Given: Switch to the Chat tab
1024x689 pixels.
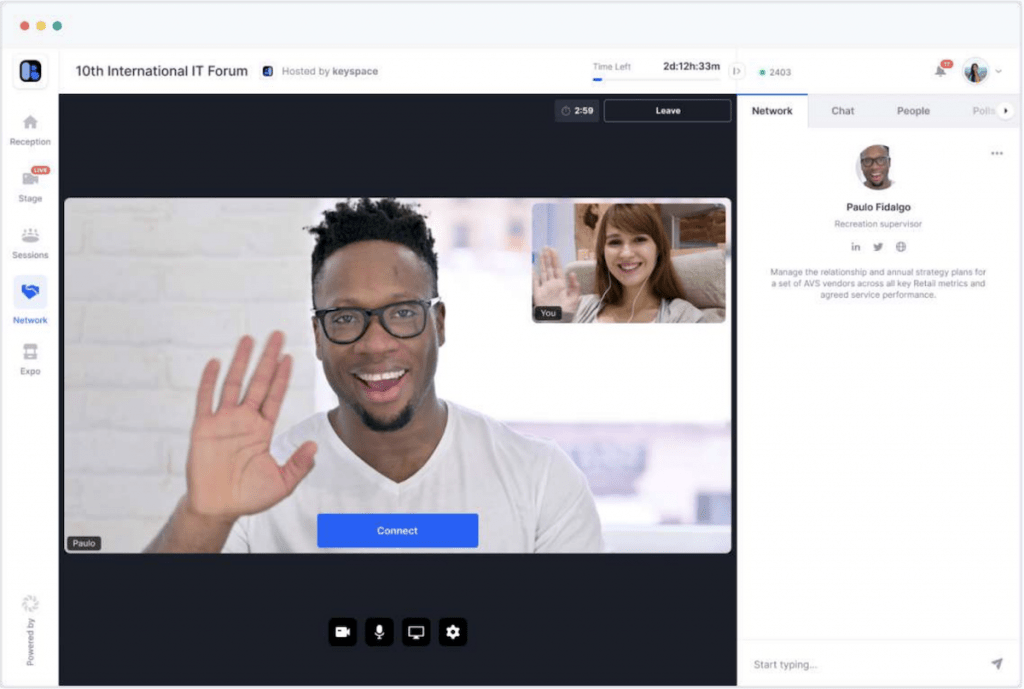Looking at the screenshot, I should [843, 111].
